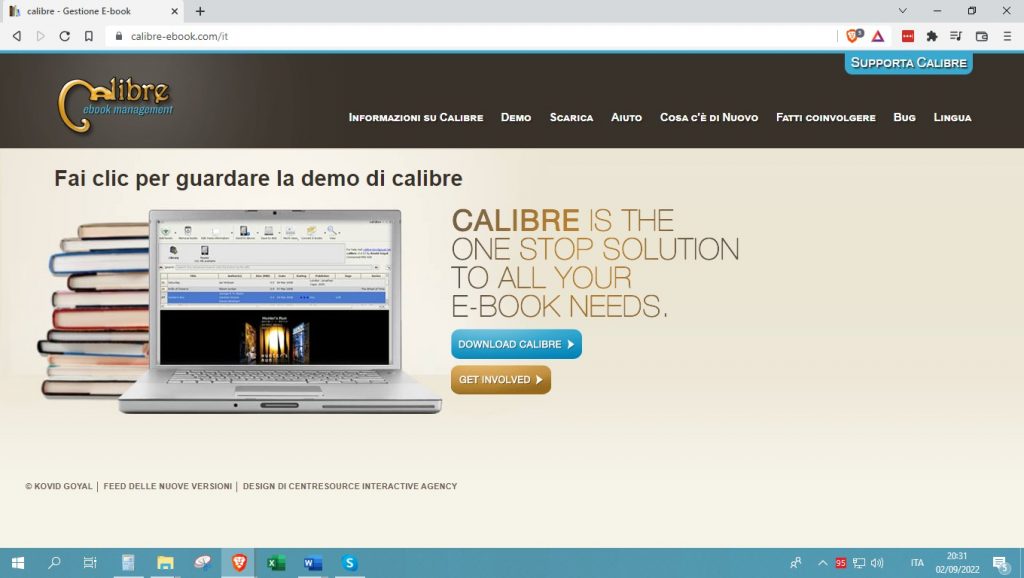Expand hidden system tray icons
Image resolution: width=1024 pixels, height=578 pixels.
click(x=822, y=563)
